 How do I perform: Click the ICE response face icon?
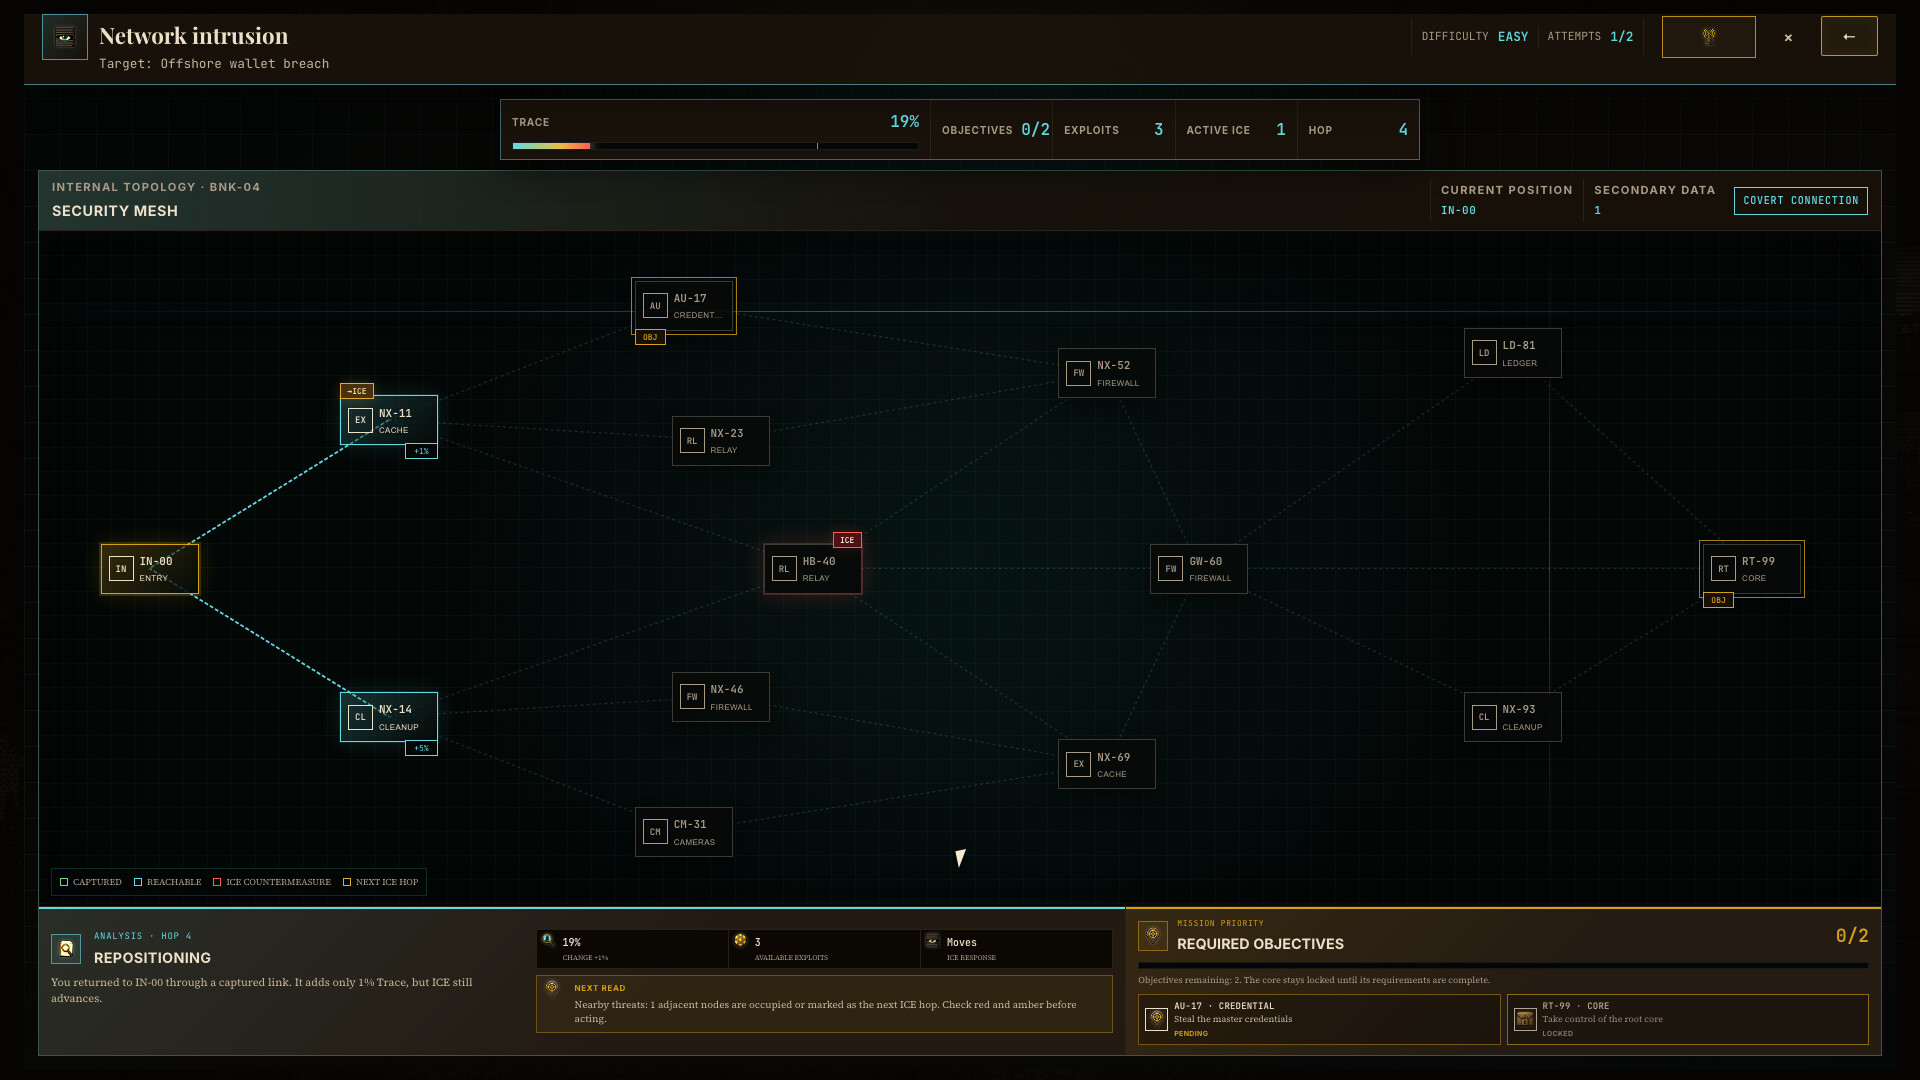[932, 940]
